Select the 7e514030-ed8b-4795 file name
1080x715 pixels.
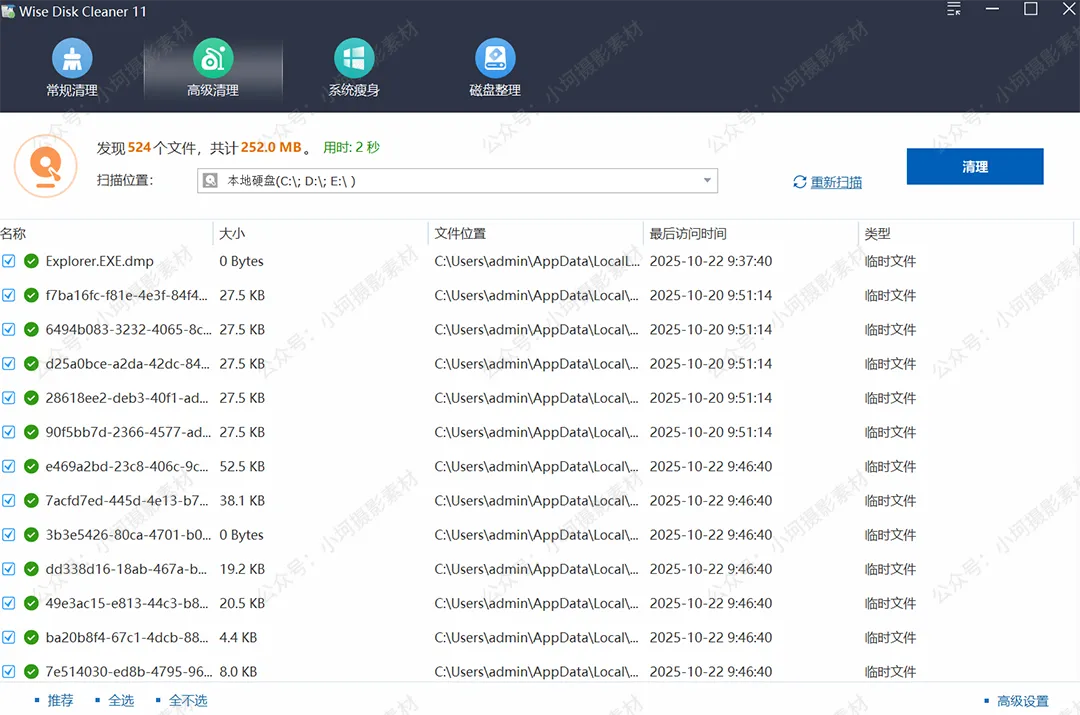click(129, 672)
